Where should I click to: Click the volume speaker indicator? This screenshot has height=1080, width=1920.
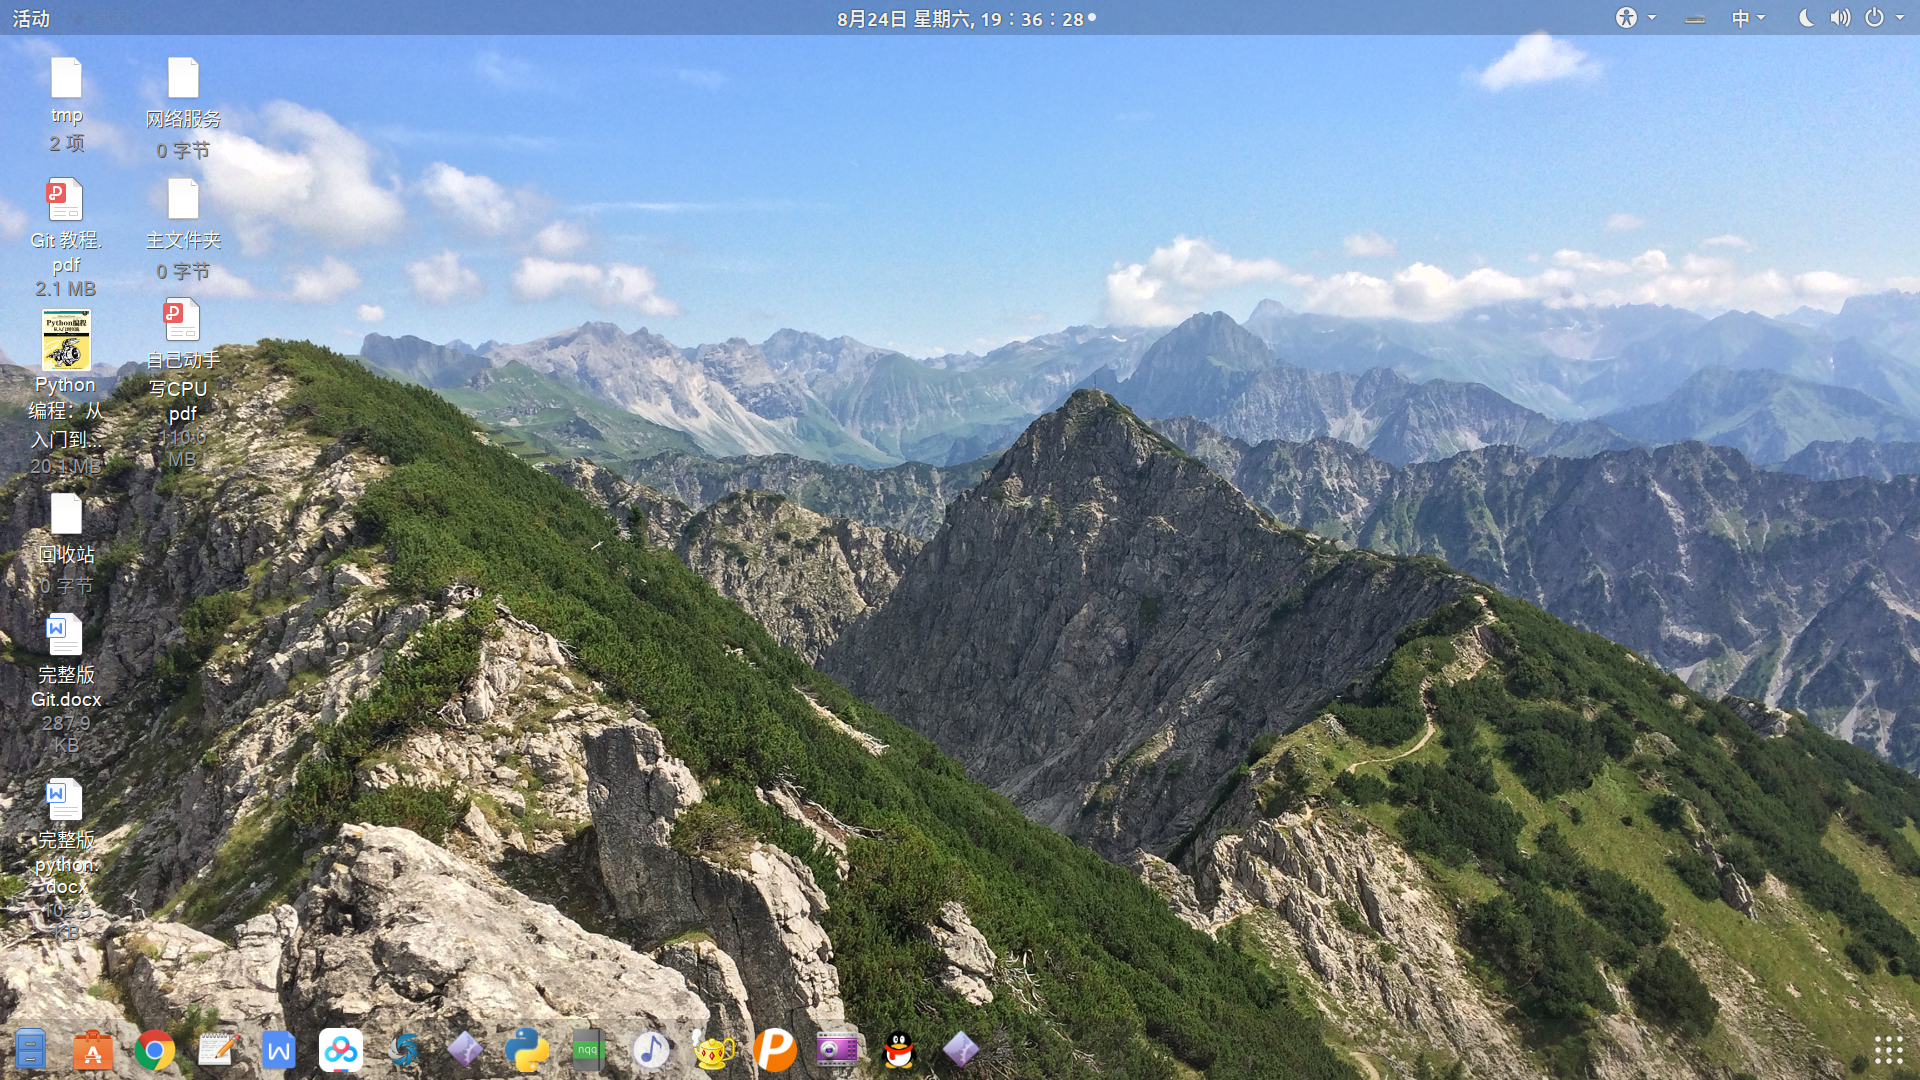pos(1840,18)
